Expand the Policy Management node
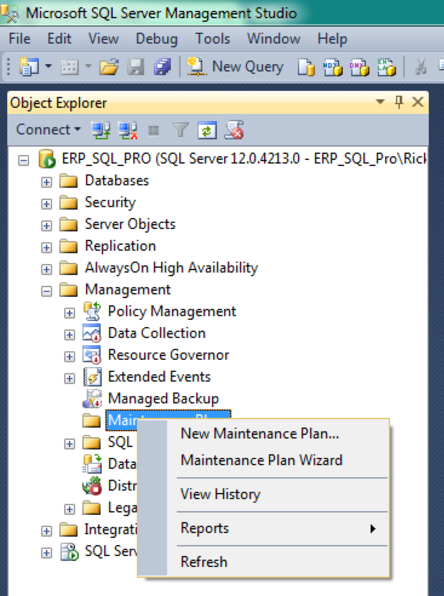 tap(69, 313)
